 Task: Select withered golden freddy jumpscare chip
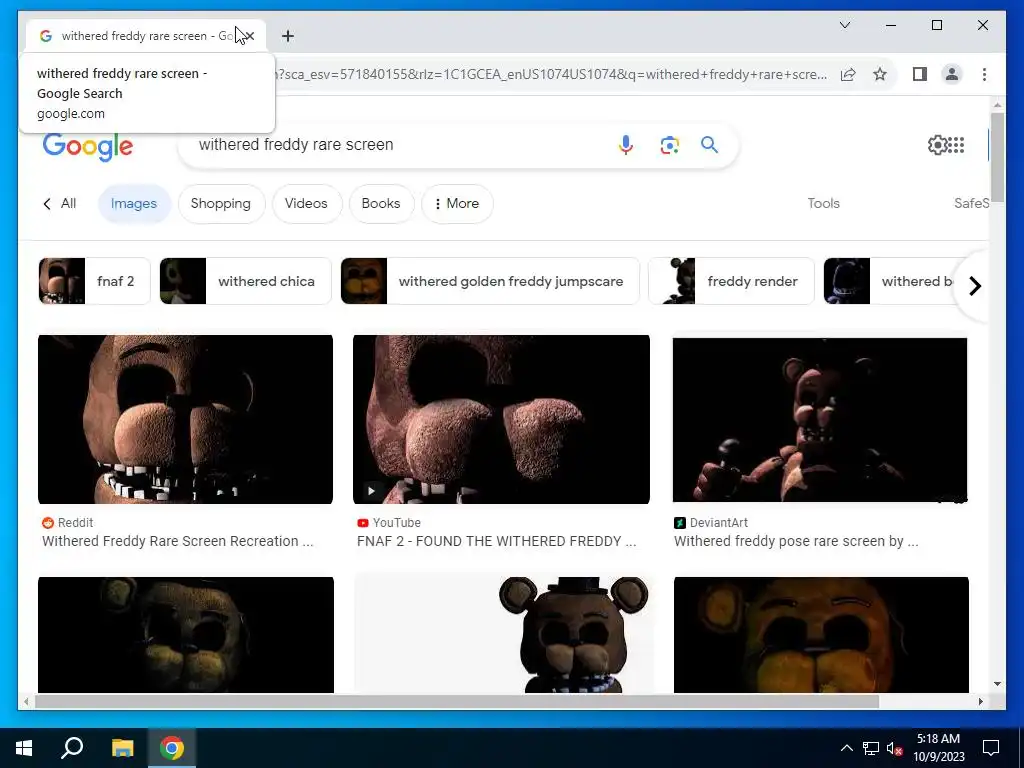pyautogui.click(x=490, y=281)
